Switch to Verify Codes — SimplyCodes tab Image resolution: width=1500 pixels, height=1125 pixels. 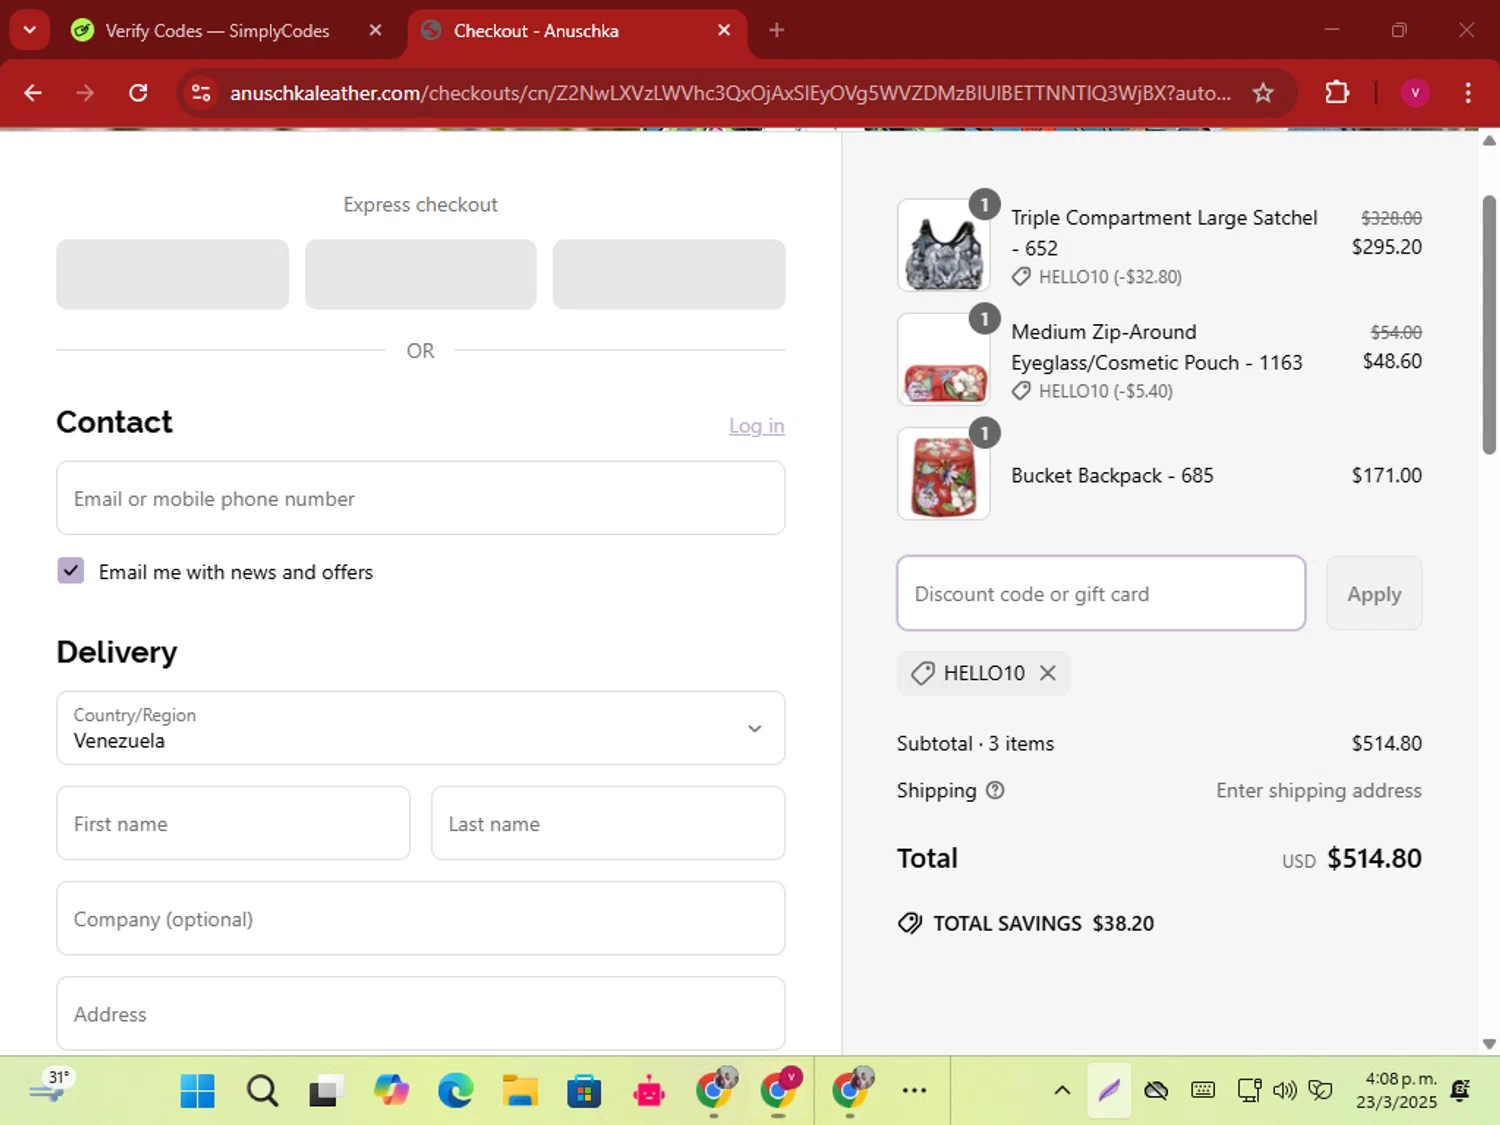tap(216, 31)
